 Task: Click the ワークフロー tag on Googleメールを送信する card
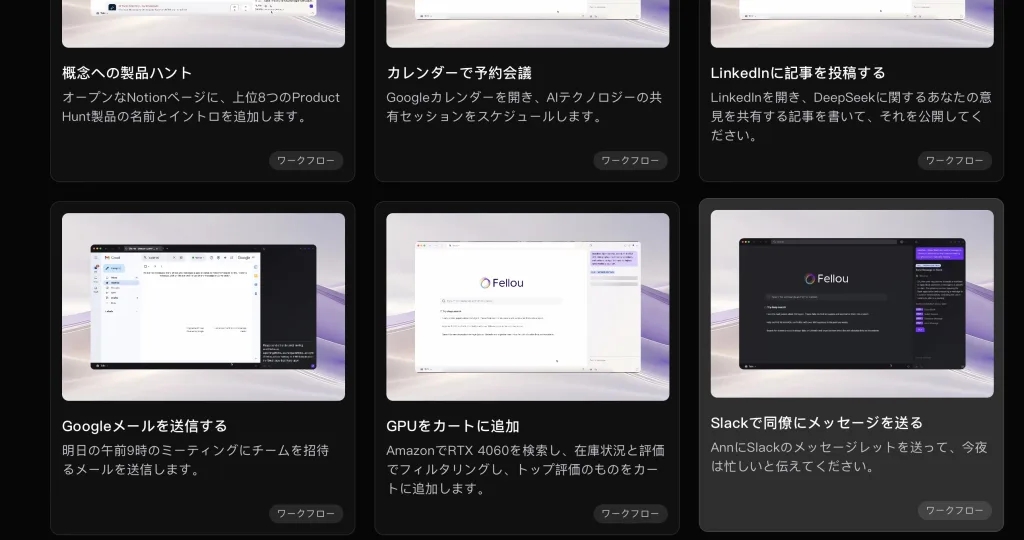click(306, 514)
